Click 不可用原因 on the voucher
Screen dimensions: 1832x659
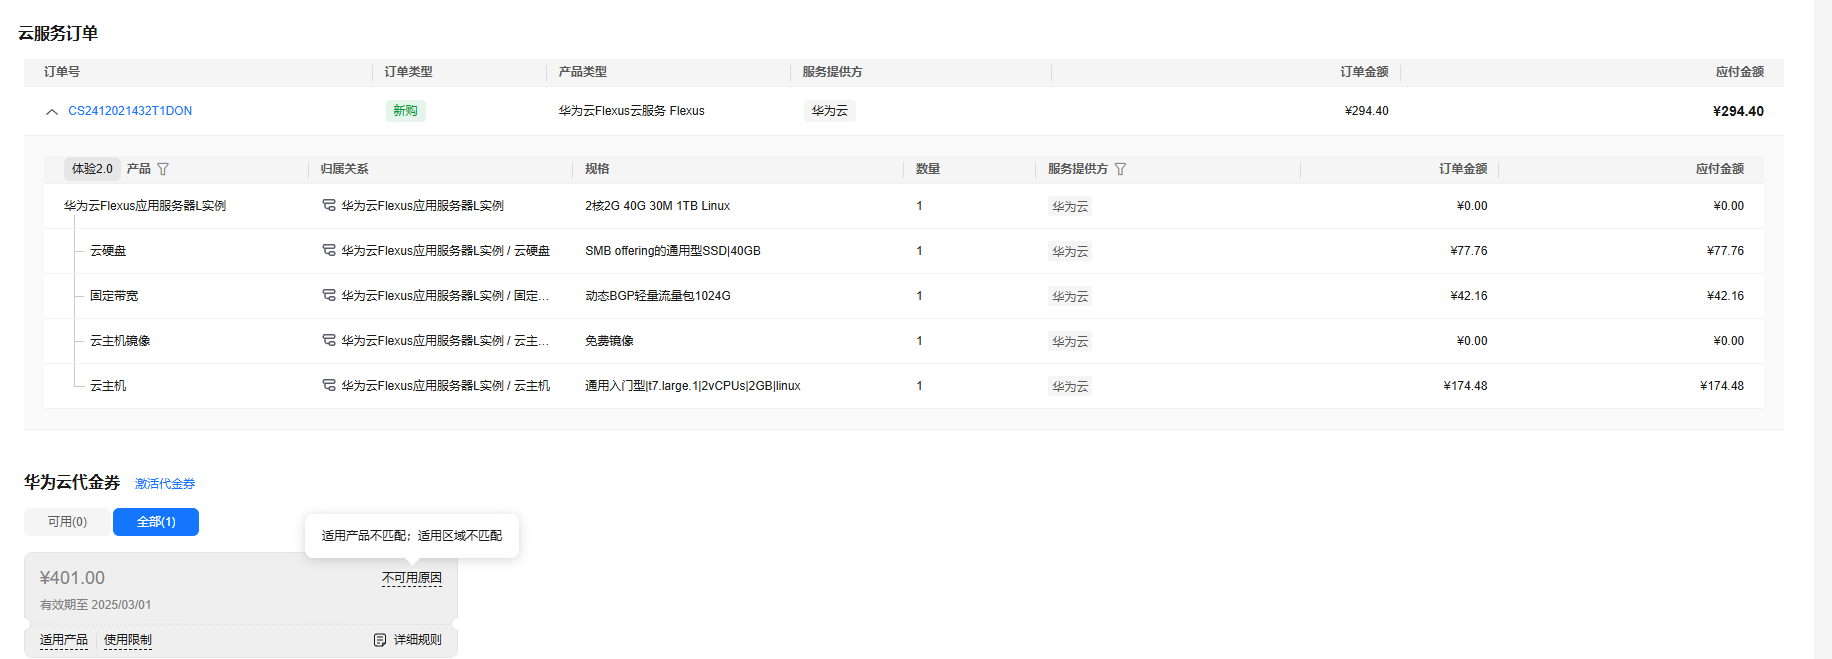[411, 578]
